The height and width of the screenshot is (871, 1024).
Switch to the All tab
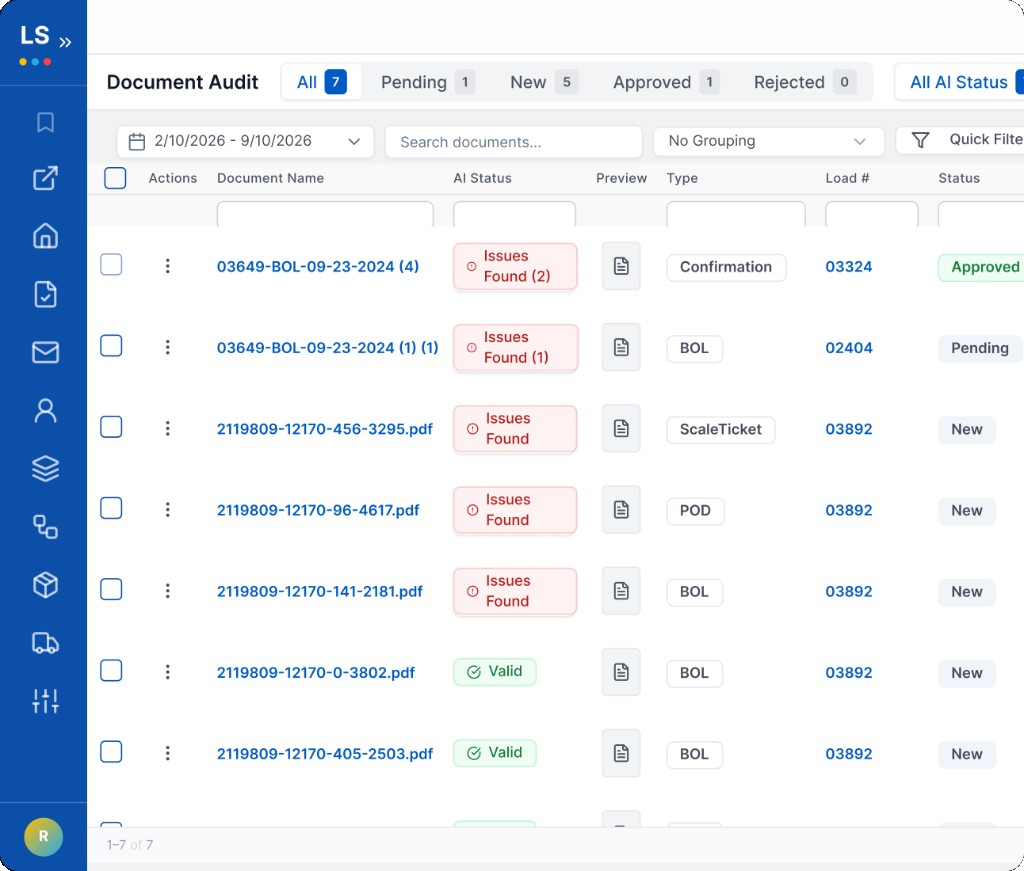pos(321,82)
